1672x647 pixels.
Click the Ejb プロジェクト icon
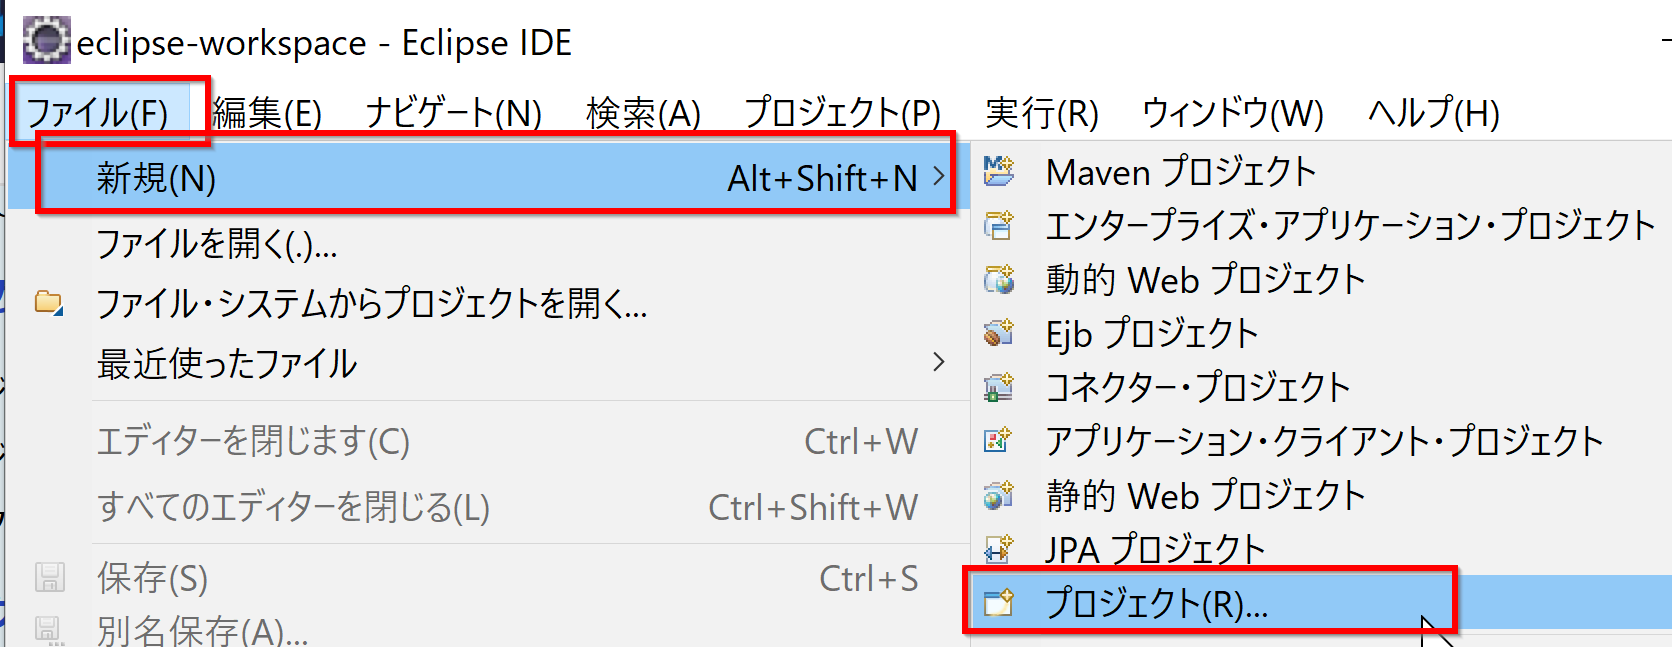tap(998, 333)
